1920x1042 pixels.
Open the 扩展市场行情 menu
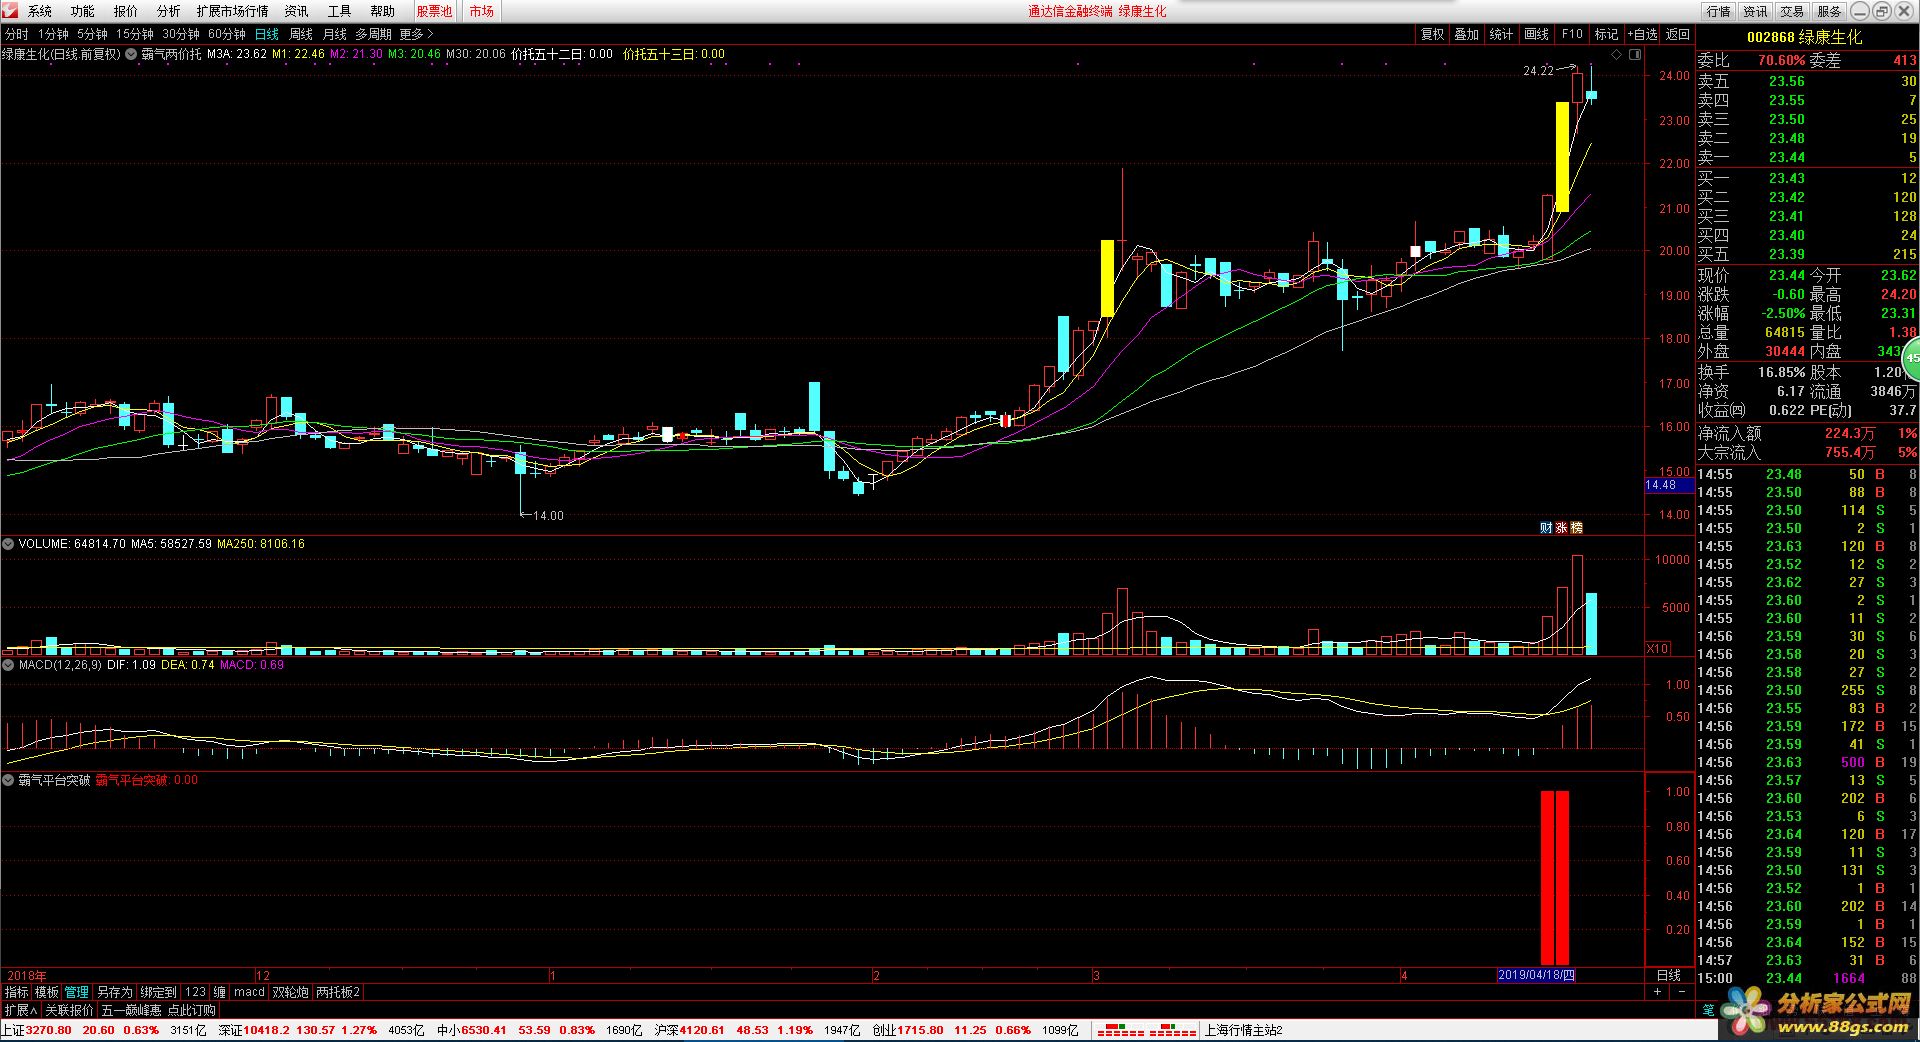233,11
